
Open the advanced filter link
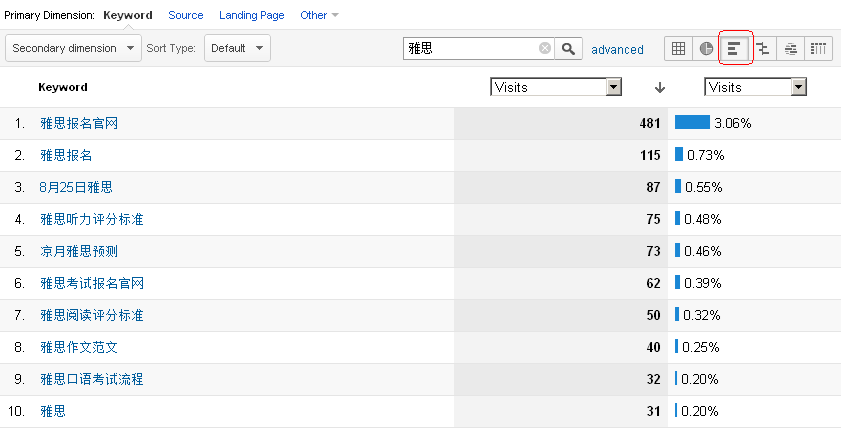tap(617, 50)
